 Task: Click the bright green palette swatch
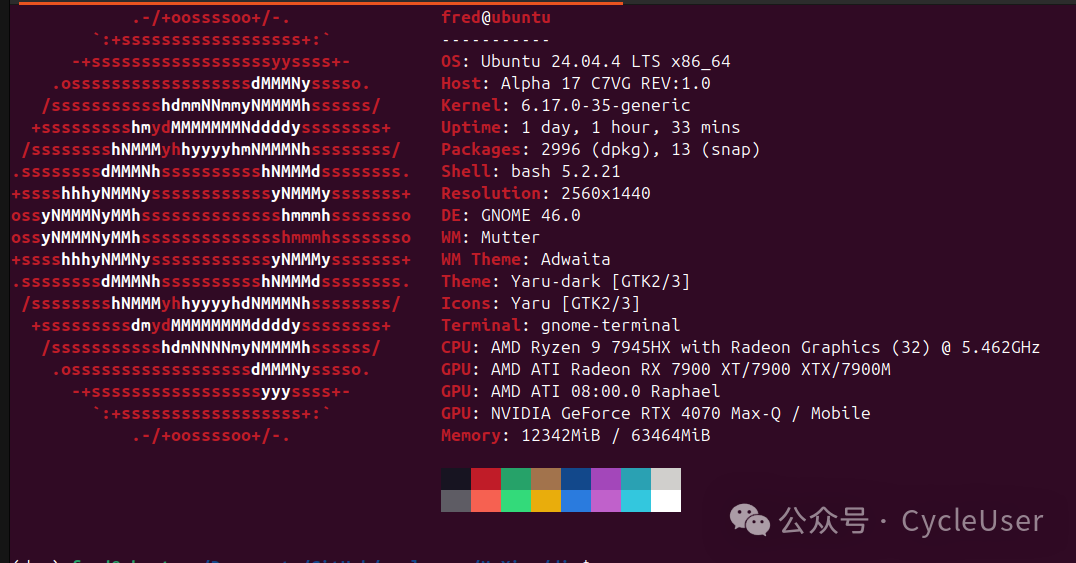pyautogui.click(x=516, y=501)
